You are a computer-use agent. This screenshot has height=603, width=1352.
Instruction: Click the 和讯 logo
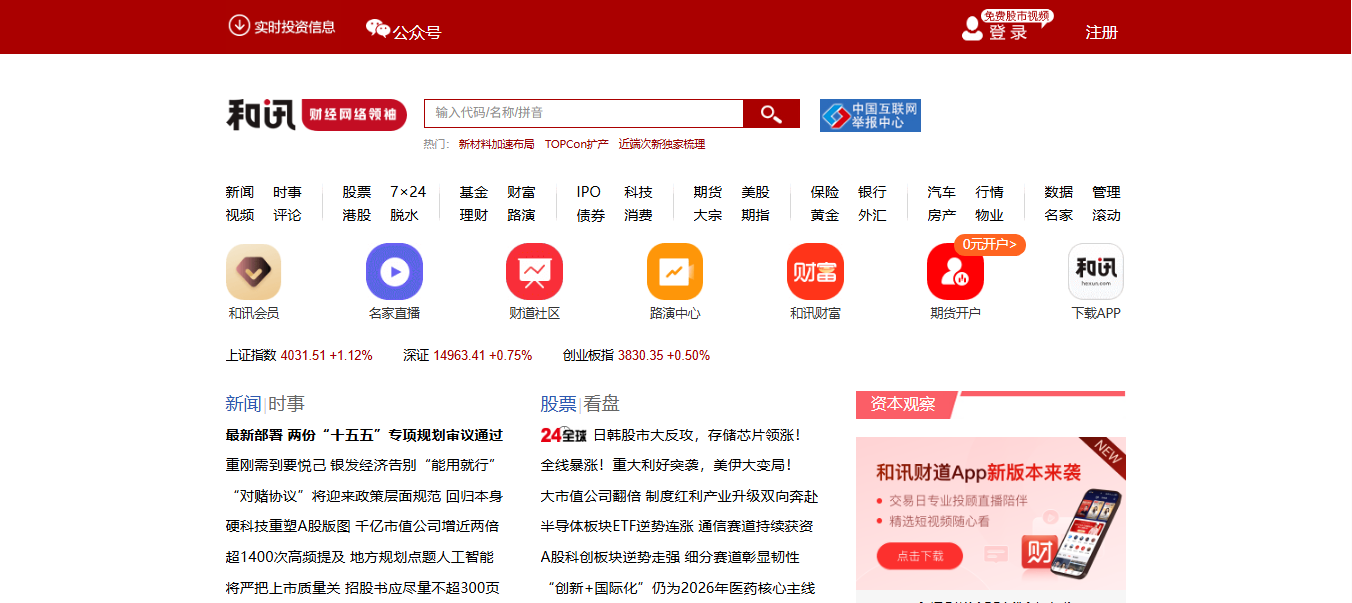(x=261, y=115)
